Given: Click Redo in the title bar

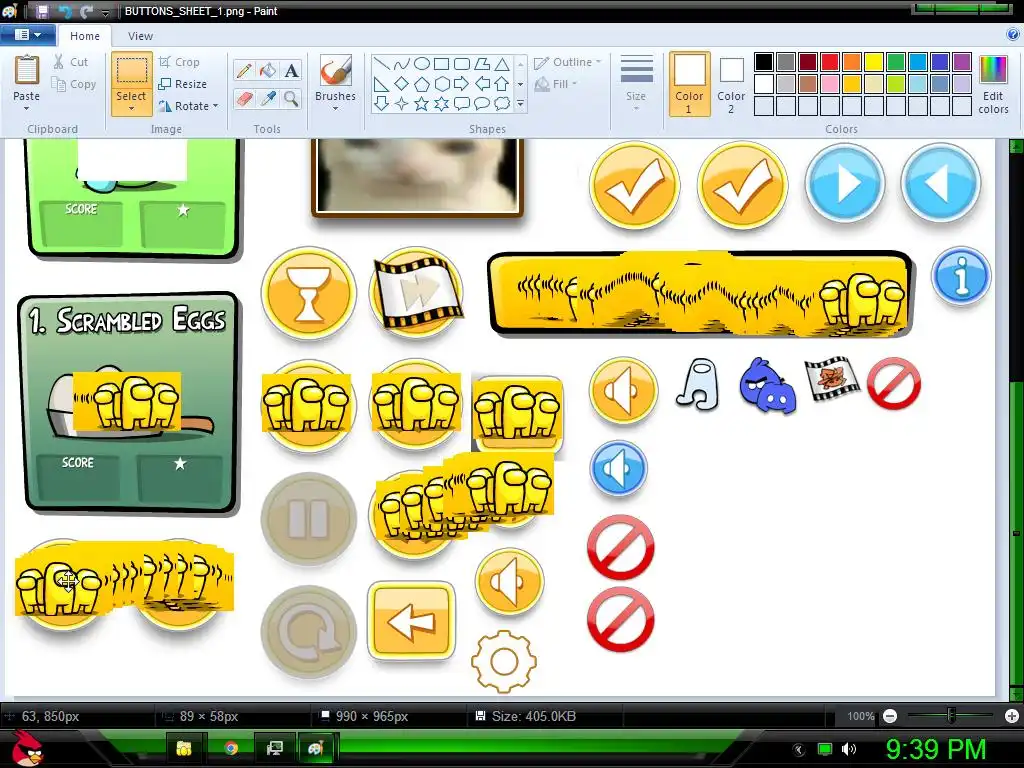Looking at the screenshot, I should click(x=86, y=11).
